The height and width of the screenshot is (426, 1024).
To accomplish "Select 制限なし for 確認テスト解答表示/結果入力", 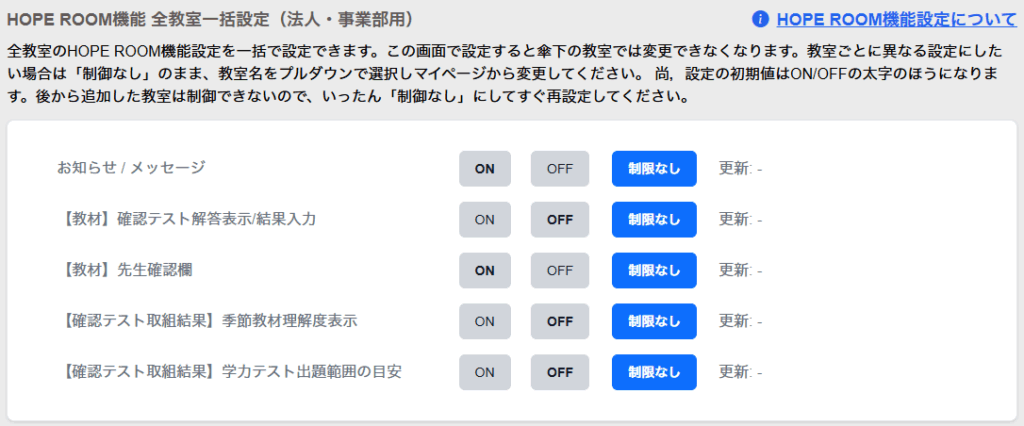I will click(x=654, y=219).
